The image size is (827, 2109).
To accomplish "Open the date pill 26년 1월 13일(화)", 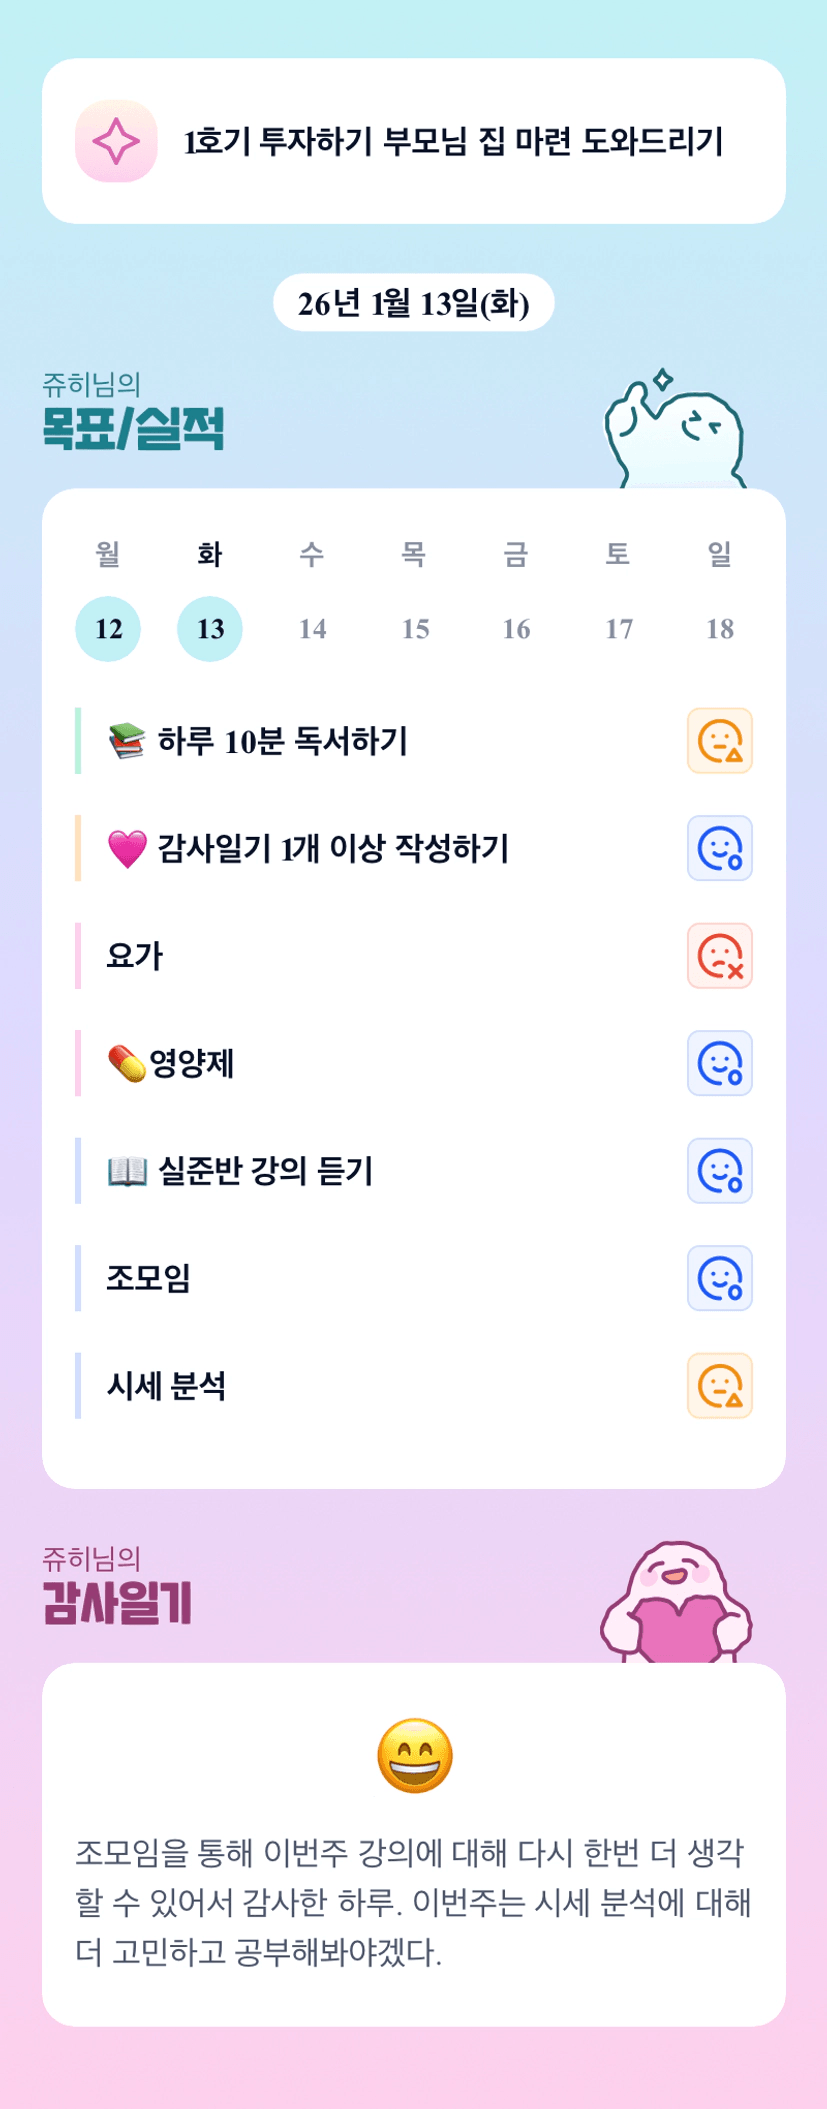I will 413,303.
